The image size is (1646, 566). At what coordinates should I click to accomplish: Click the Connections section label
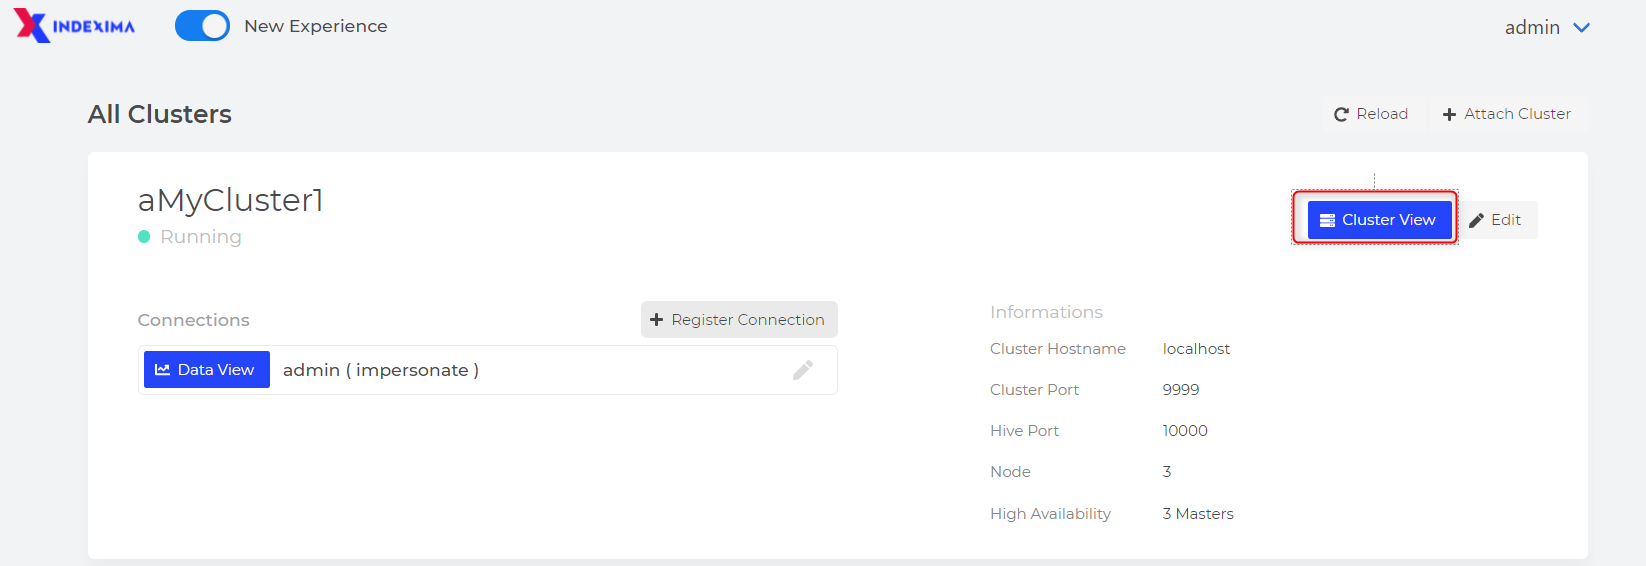193,320
